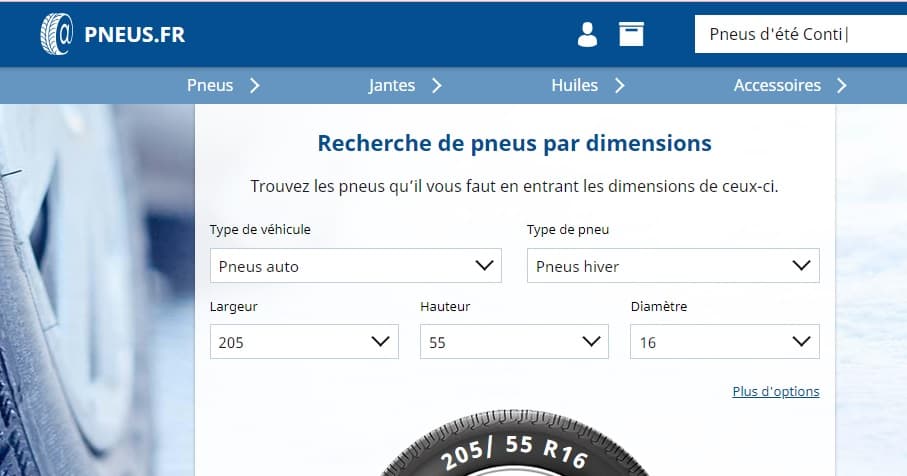
Task: Click the arrow beside Pneus
Action: [255, 86]
